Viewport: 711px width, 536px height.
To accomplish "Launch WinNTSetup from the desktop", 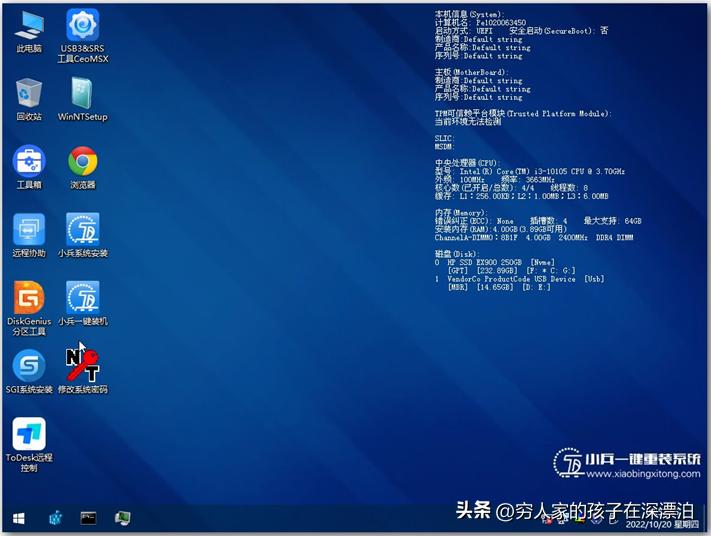I will 83,99.
